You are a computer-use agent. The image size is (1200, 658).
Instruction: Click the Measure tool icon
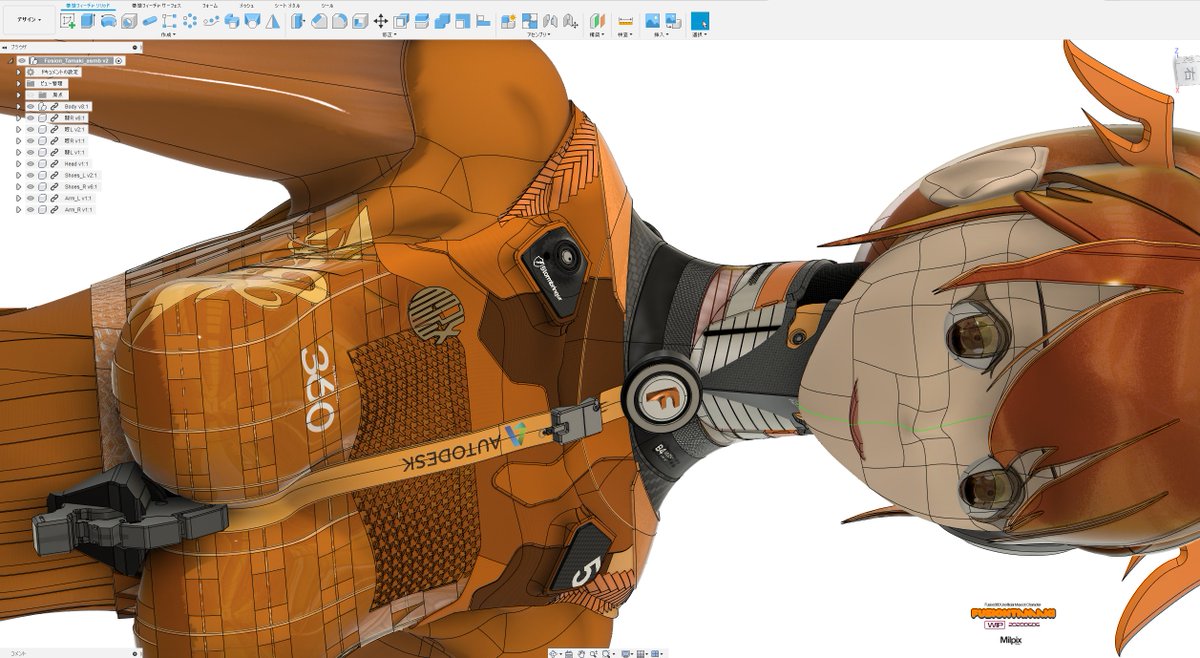coord(626,21)
